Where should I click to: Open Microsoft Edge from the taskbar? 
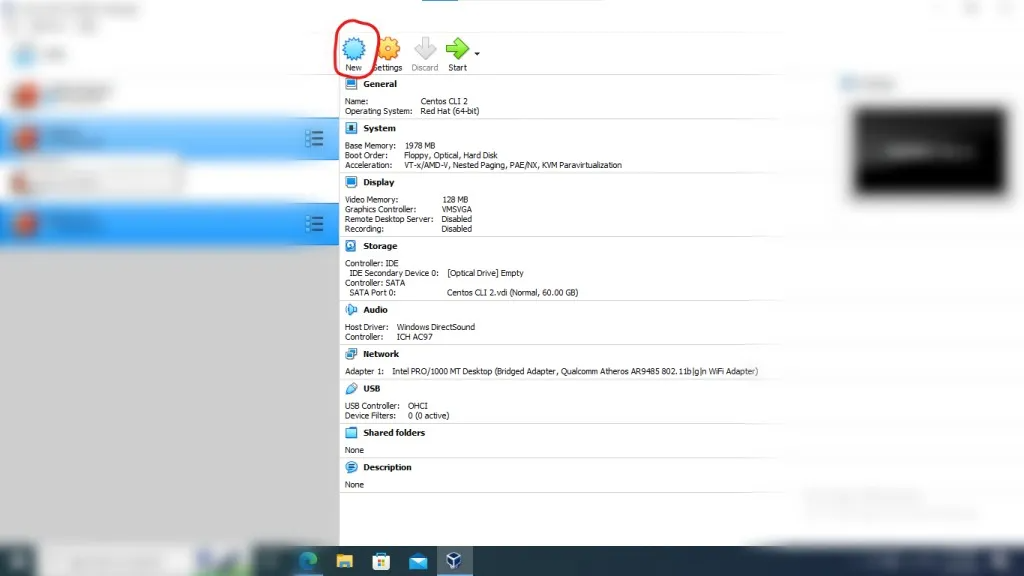[308, 561]
